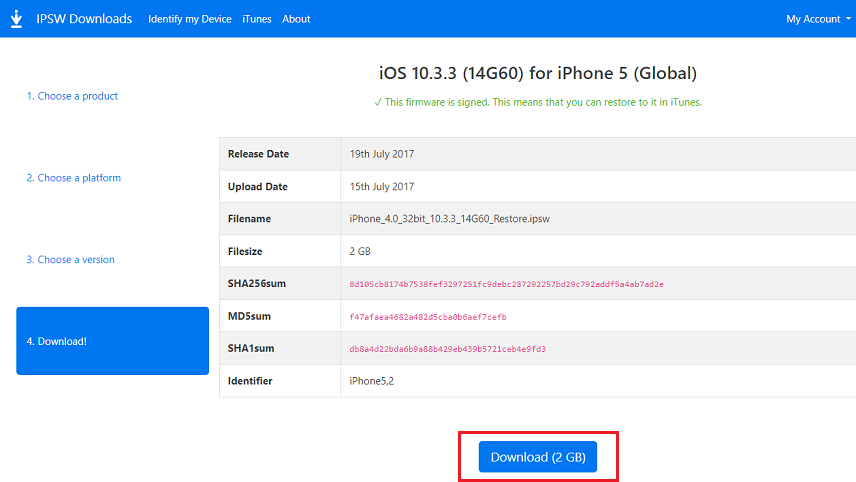Click the Filesize row label
The width and height of the screenshot is (856, 482).
(245, 251)
